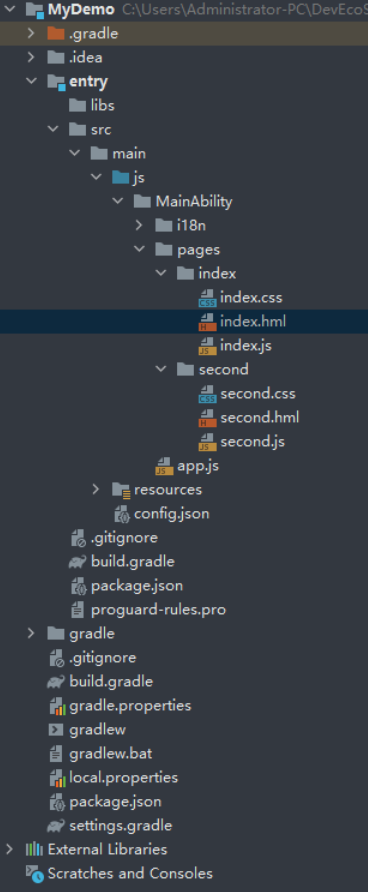Screen dimensions: 368x892
Task: Select the second.js file label
Action: (253, 441)
